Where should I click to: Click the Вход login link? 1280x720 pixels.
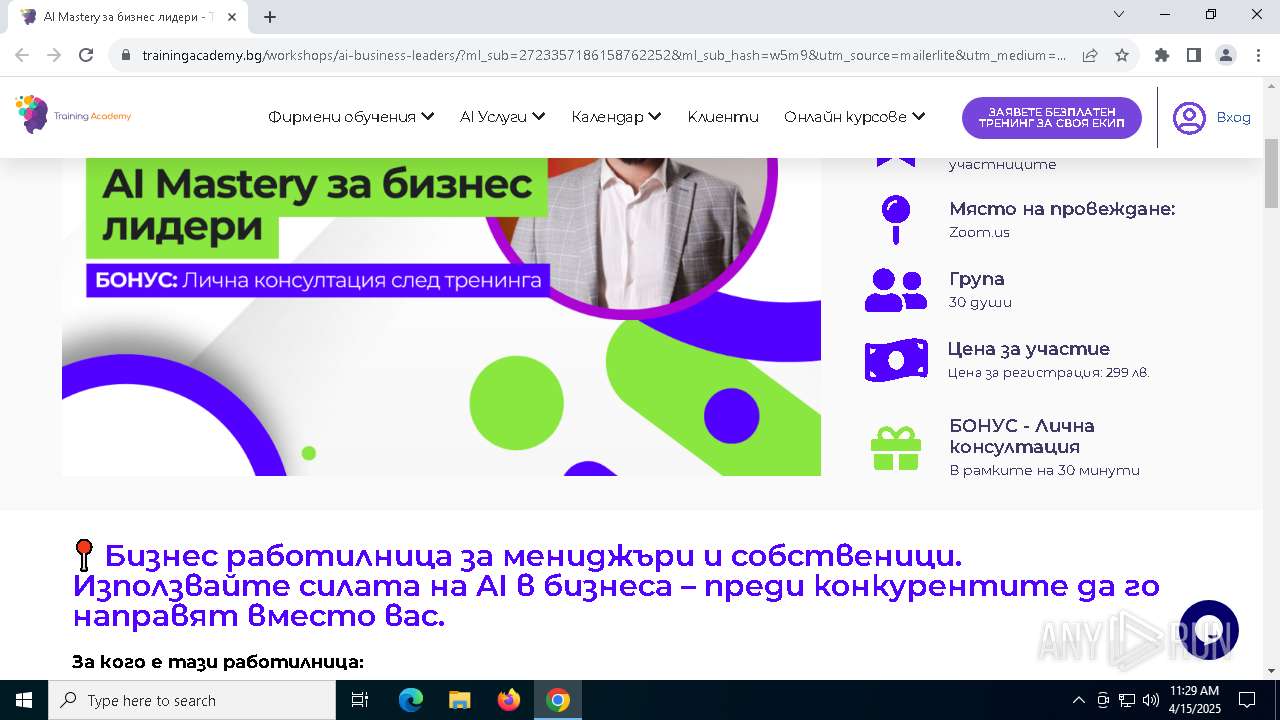click(x=1233, y=117)
